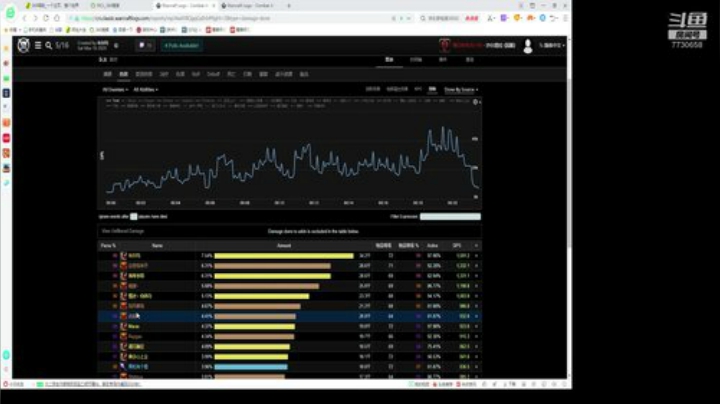Switch to the first Warcraft Logs browser tab
This screenshot has height=404, width=720.
[x=185, y=6]
